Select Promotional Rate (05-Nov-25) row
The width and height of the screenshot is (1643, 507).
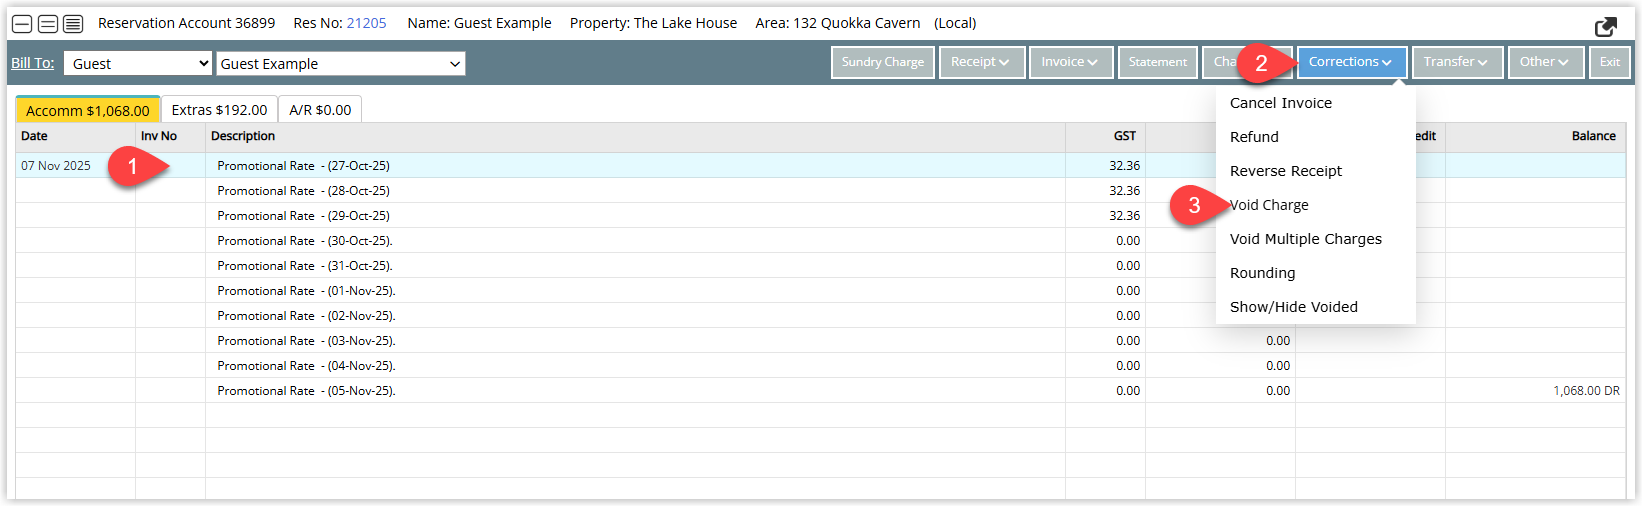pos(820,391)
